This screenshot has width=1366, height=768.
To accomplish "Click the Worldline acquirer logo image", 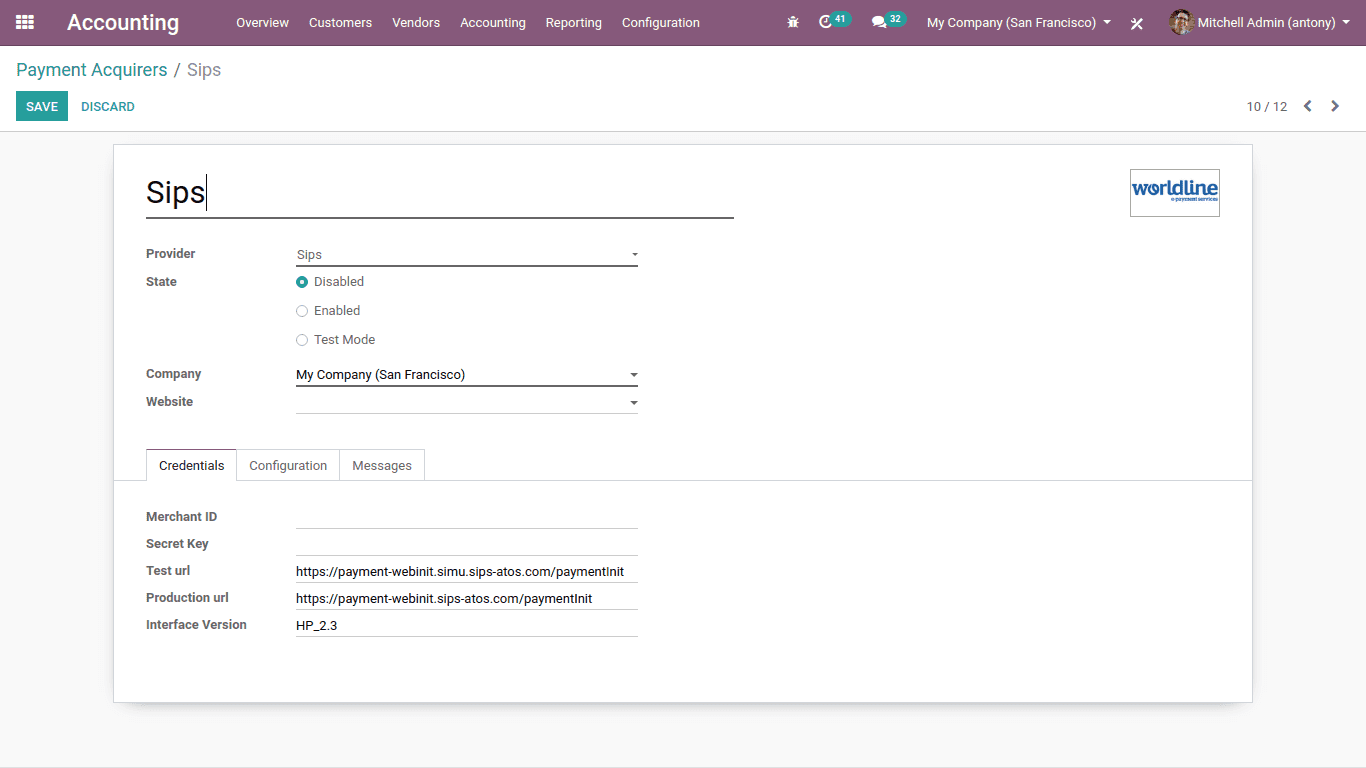I will coord(1175,193).
